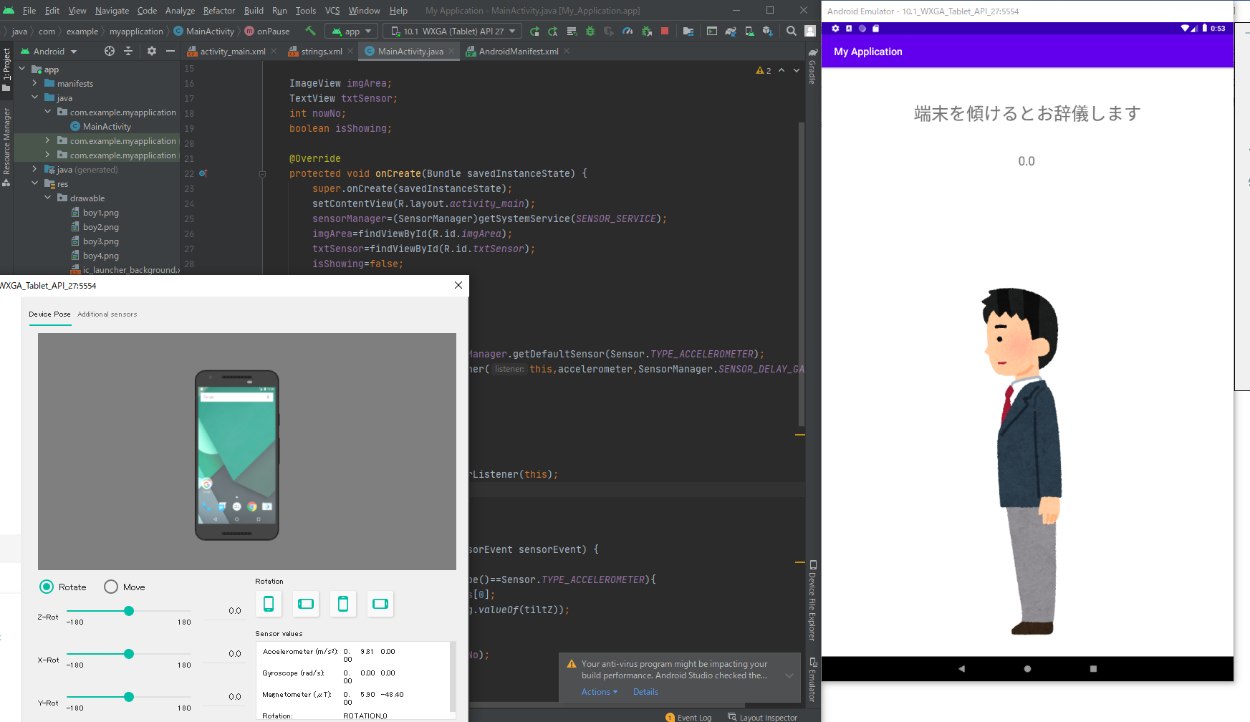Switch to the activity_main.xml tab
The width and height of the screenshot is (1250, 722).
click(231, 51)
